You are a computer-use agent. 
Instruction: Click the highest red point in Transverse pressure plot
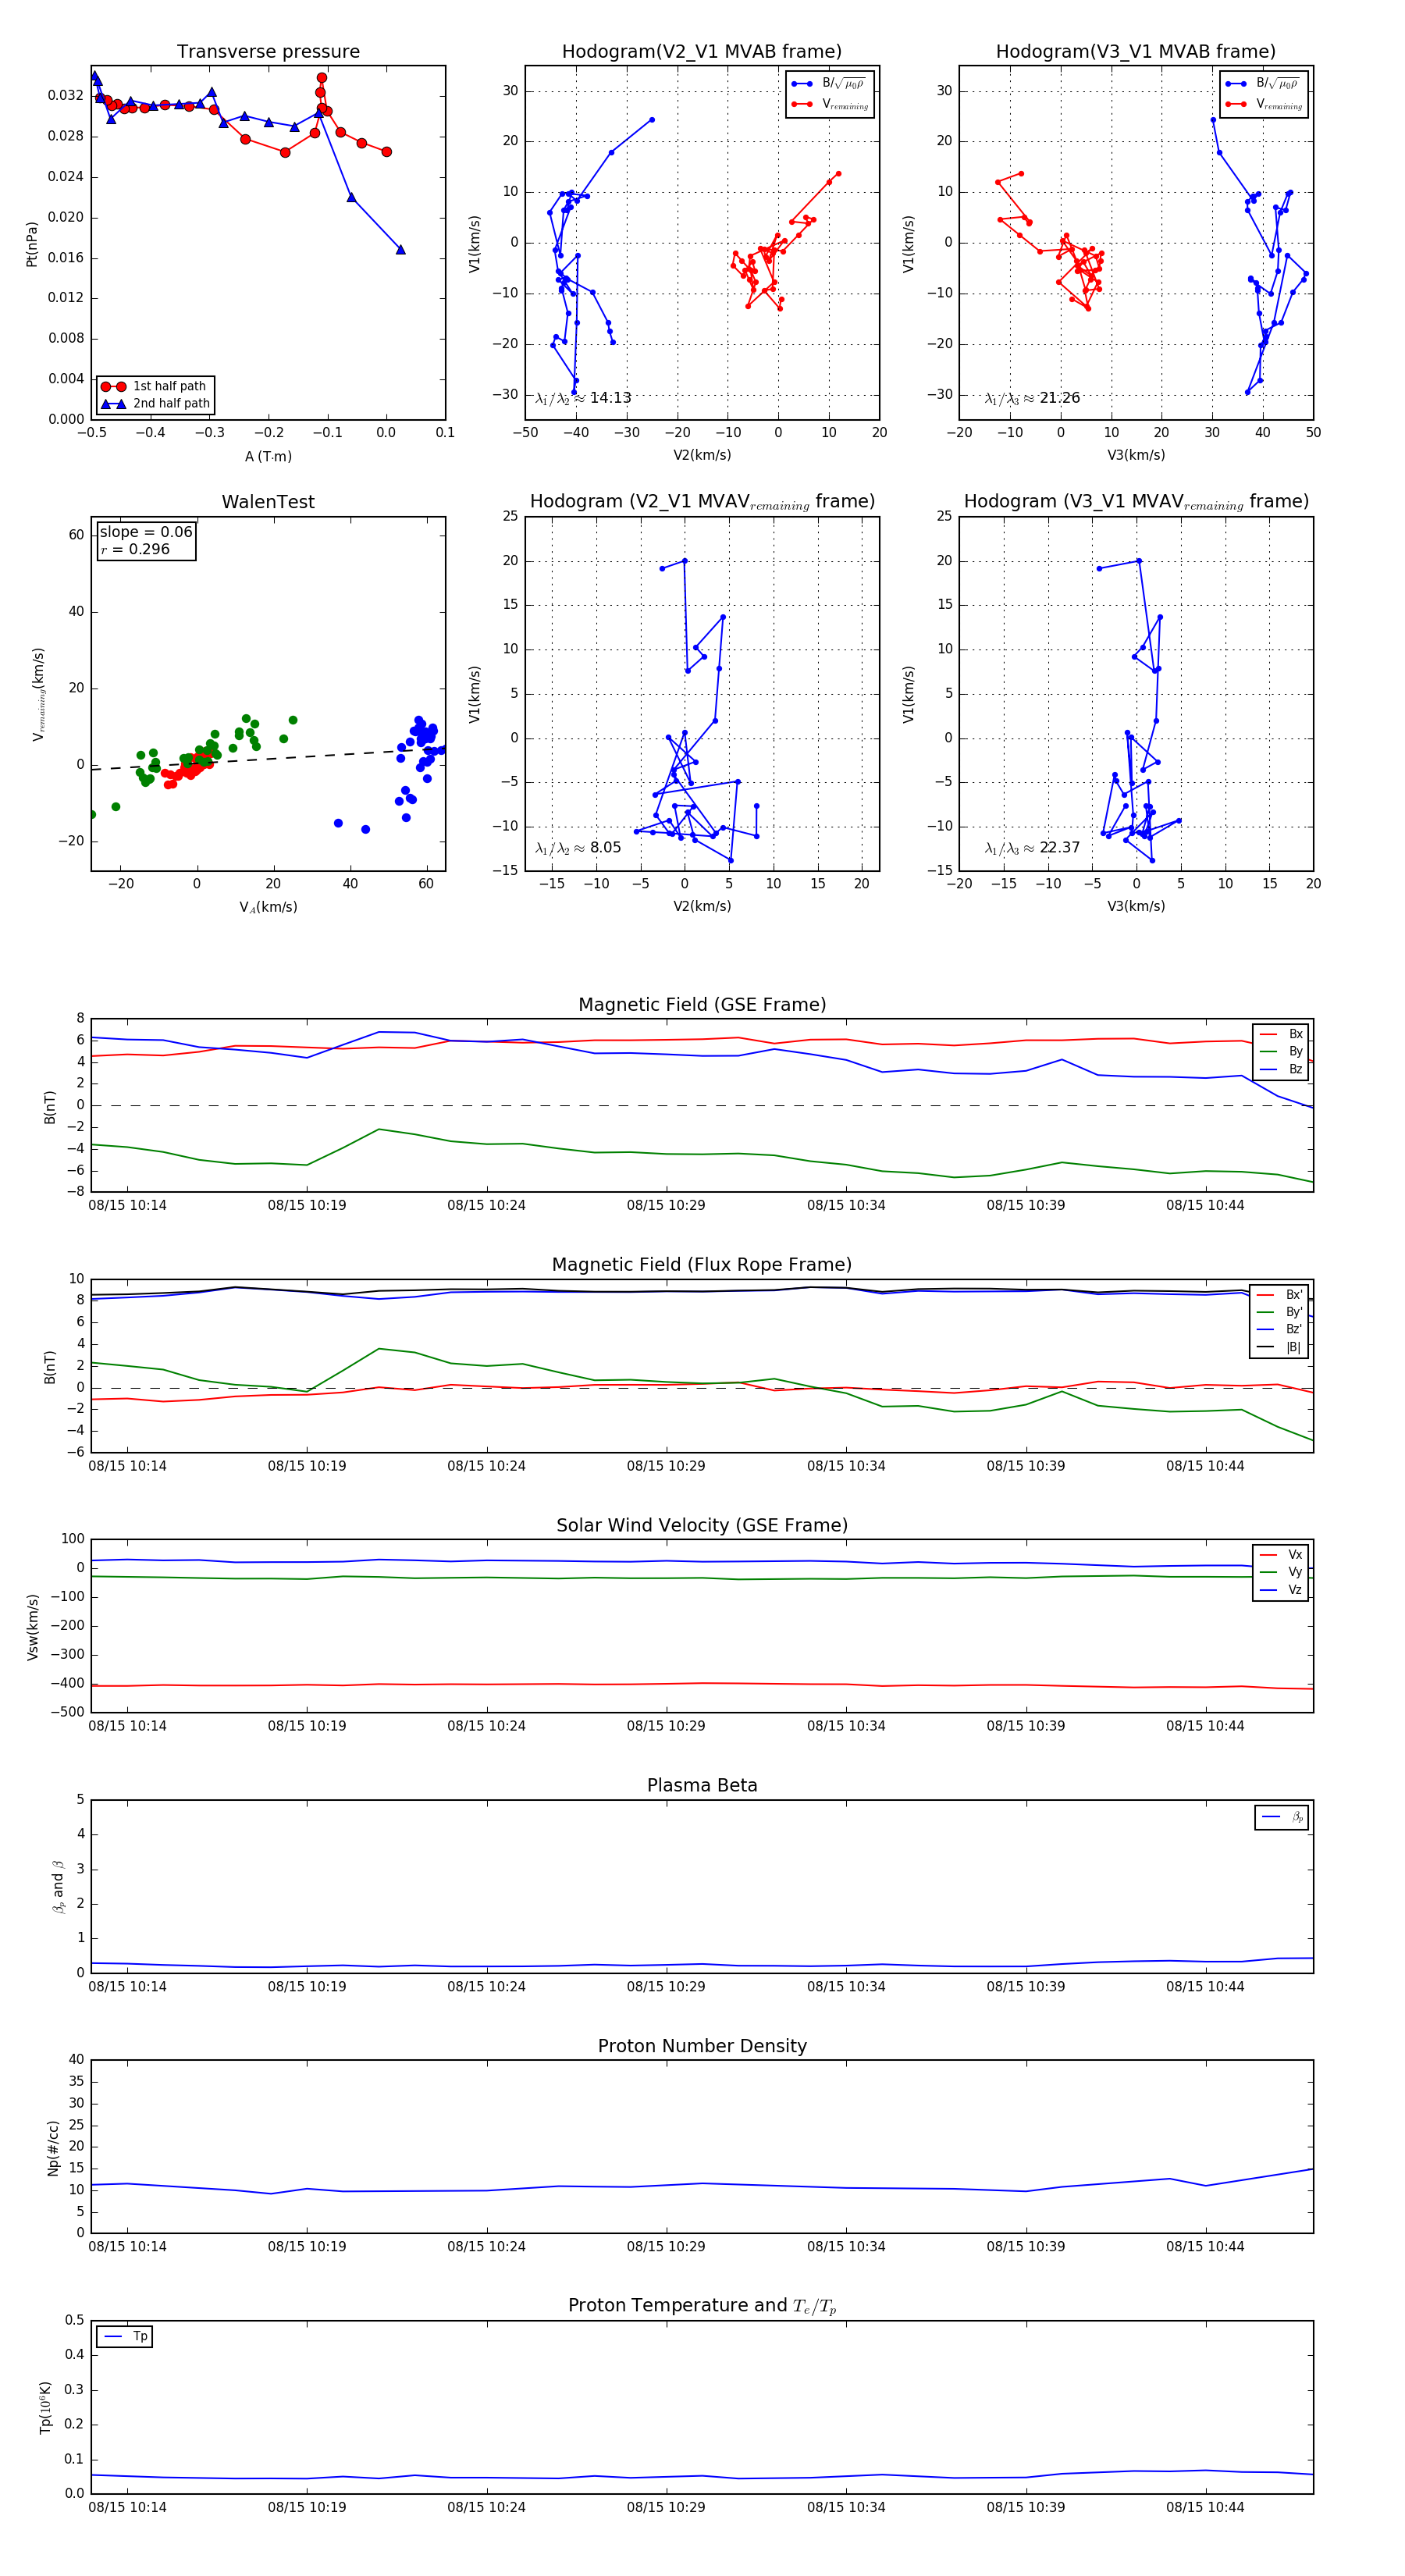(322, 78)
